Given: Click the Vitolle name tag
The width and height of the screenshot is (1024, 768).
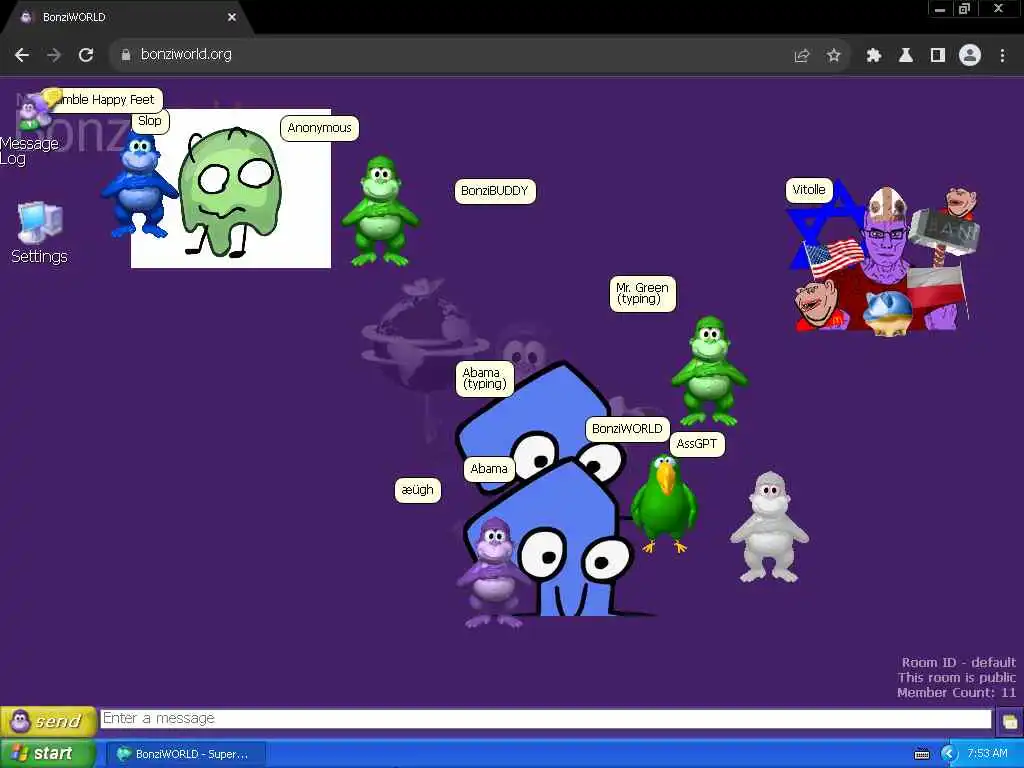Looking at the screenshot, I should coord(808,190).
